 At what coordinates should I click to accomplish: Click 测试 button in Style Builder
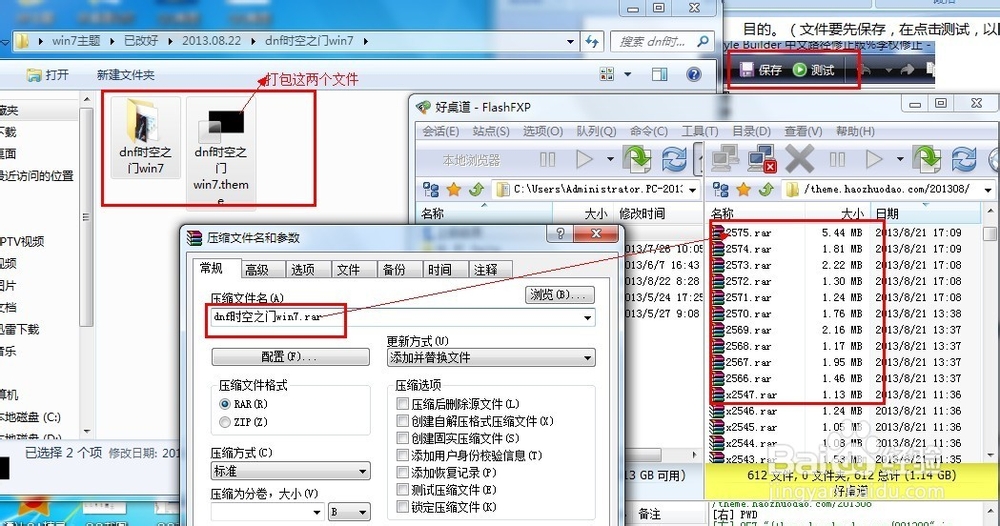(814, 69)
